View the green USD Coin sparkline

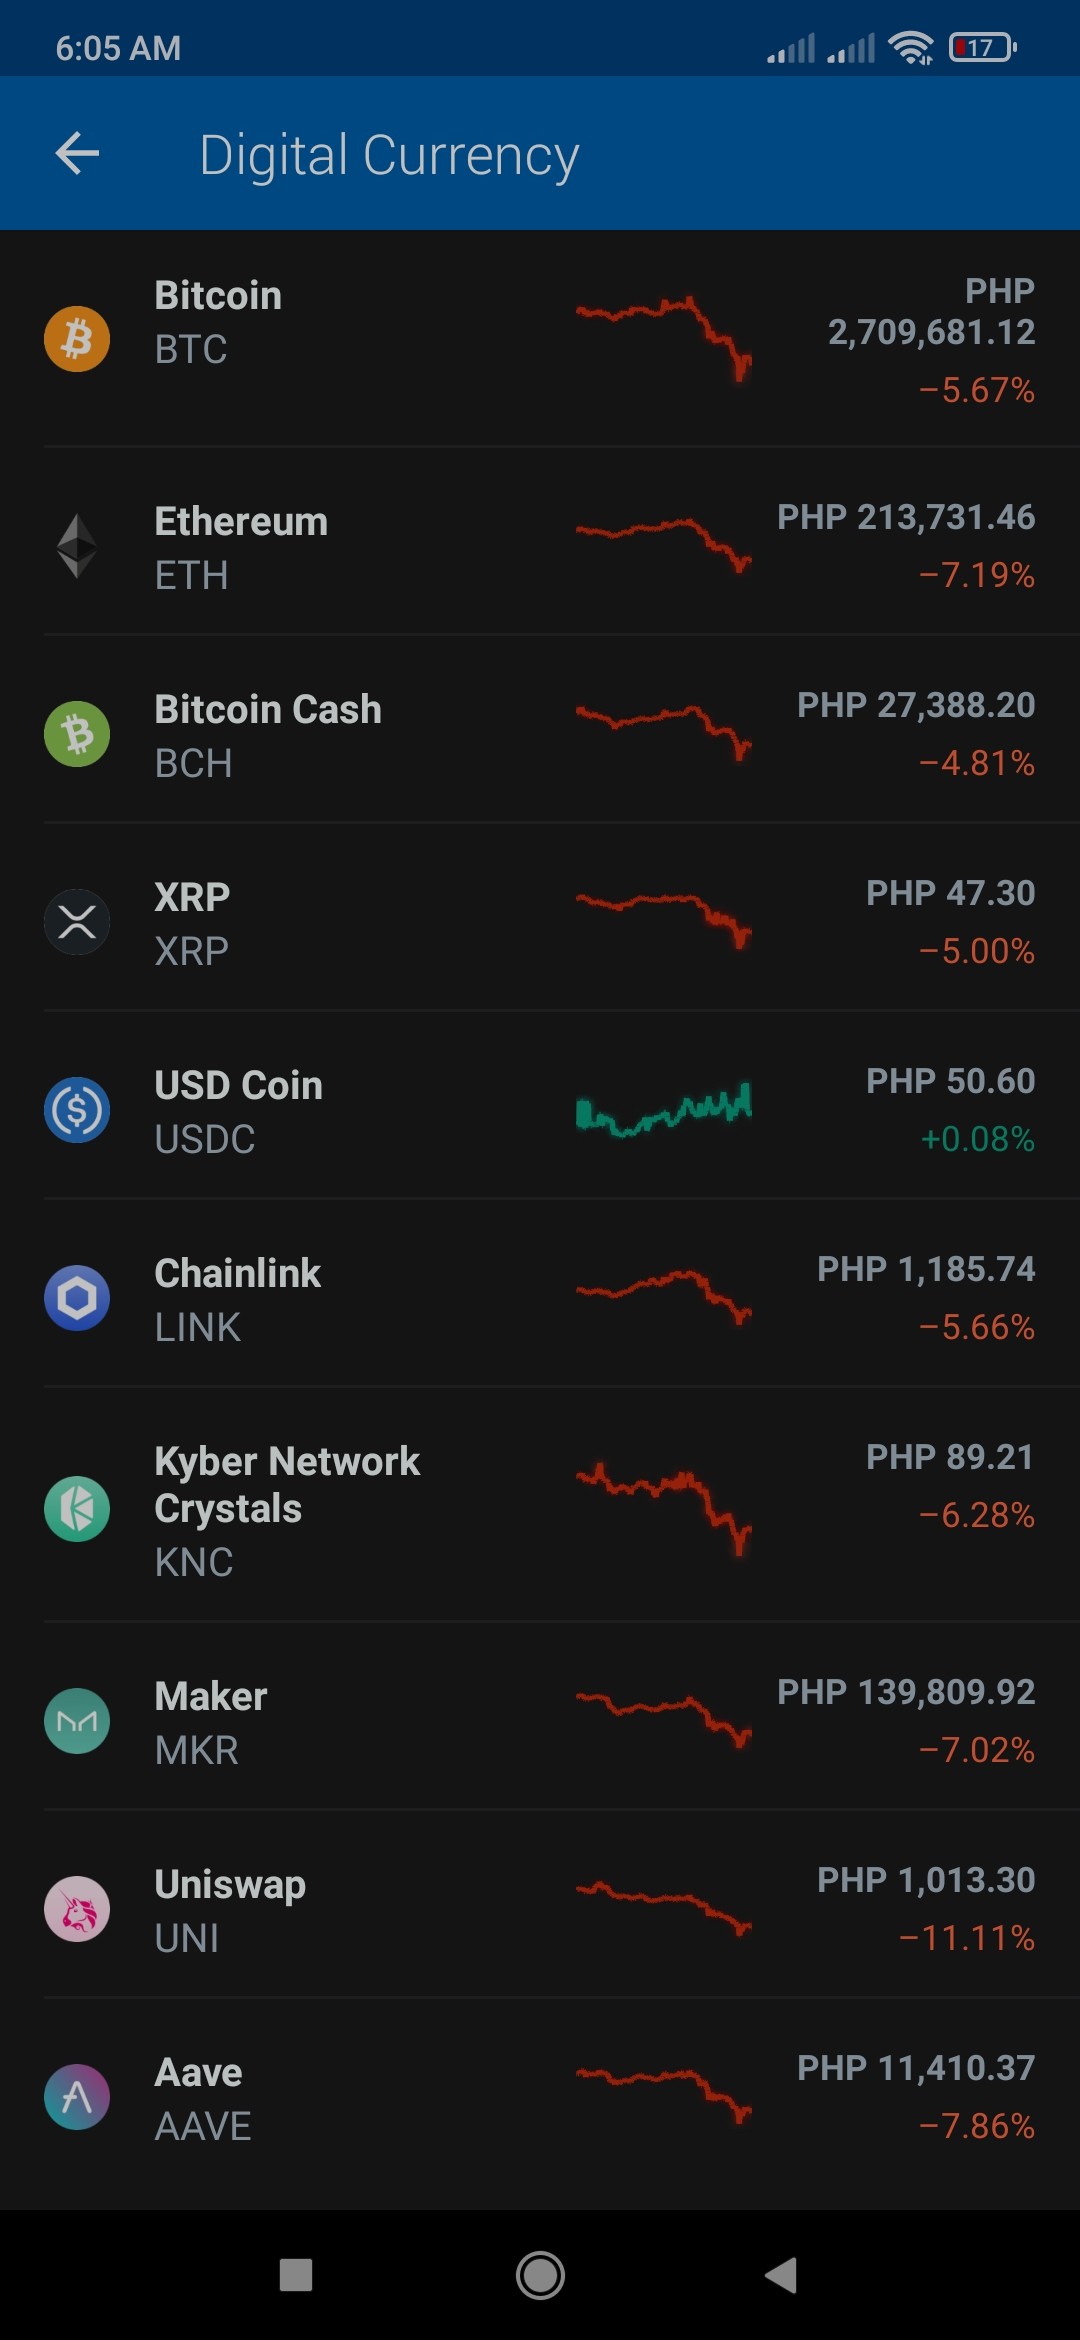pyautogui.click(x=664, y=1109)
